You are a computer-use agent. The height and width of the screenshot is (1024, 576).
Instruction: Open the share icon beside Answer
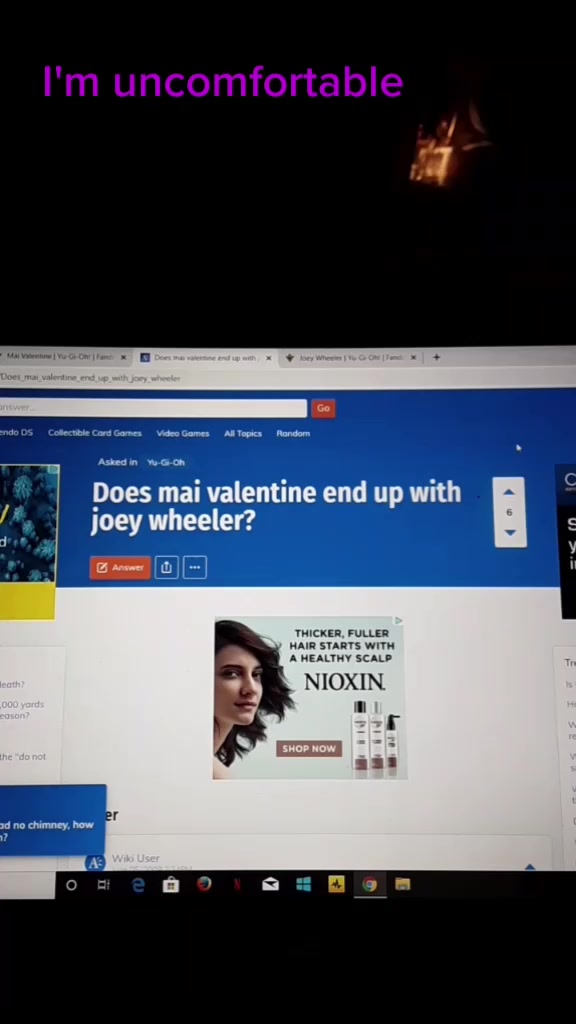pos(167,568)
